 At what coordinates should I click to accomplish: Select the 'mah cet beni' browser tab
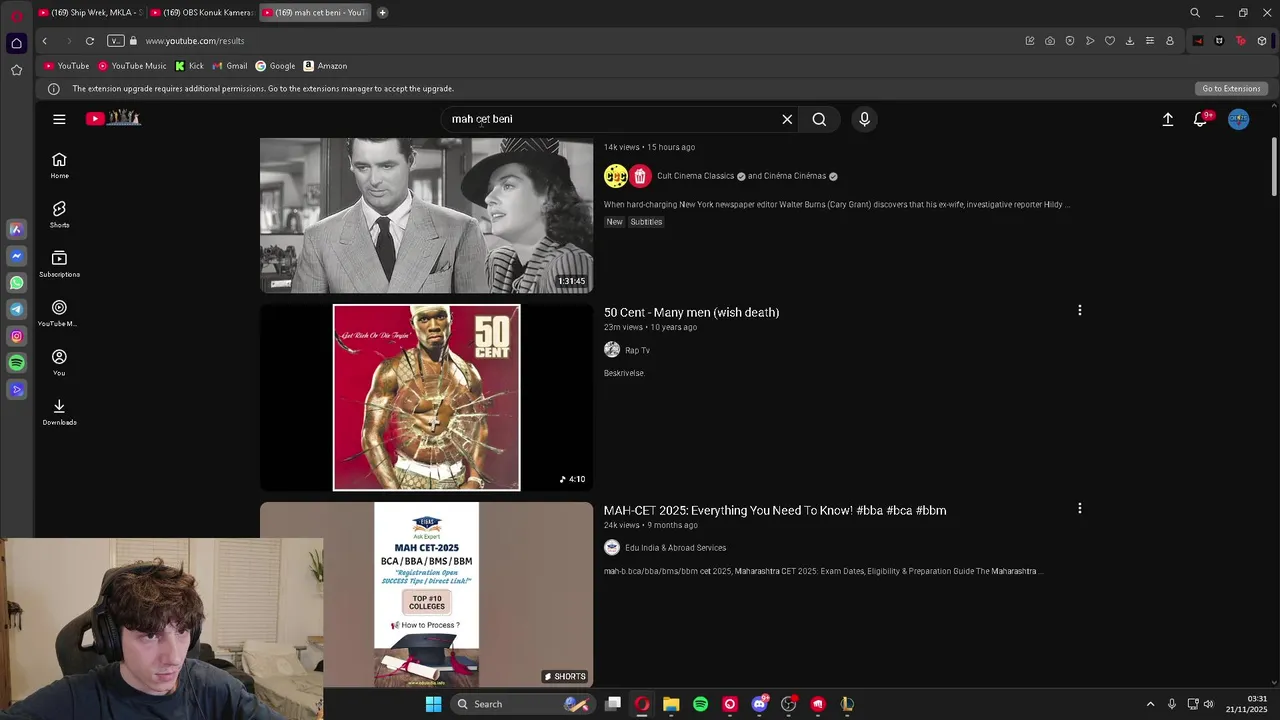(314, 13)
